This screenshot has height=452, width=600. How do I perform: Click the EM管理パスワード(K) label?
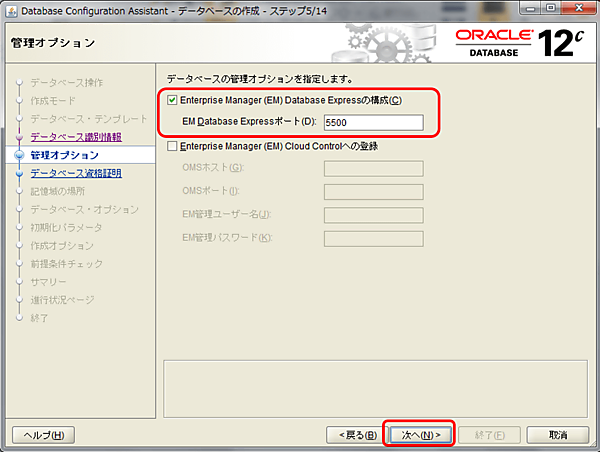point(227,238)
